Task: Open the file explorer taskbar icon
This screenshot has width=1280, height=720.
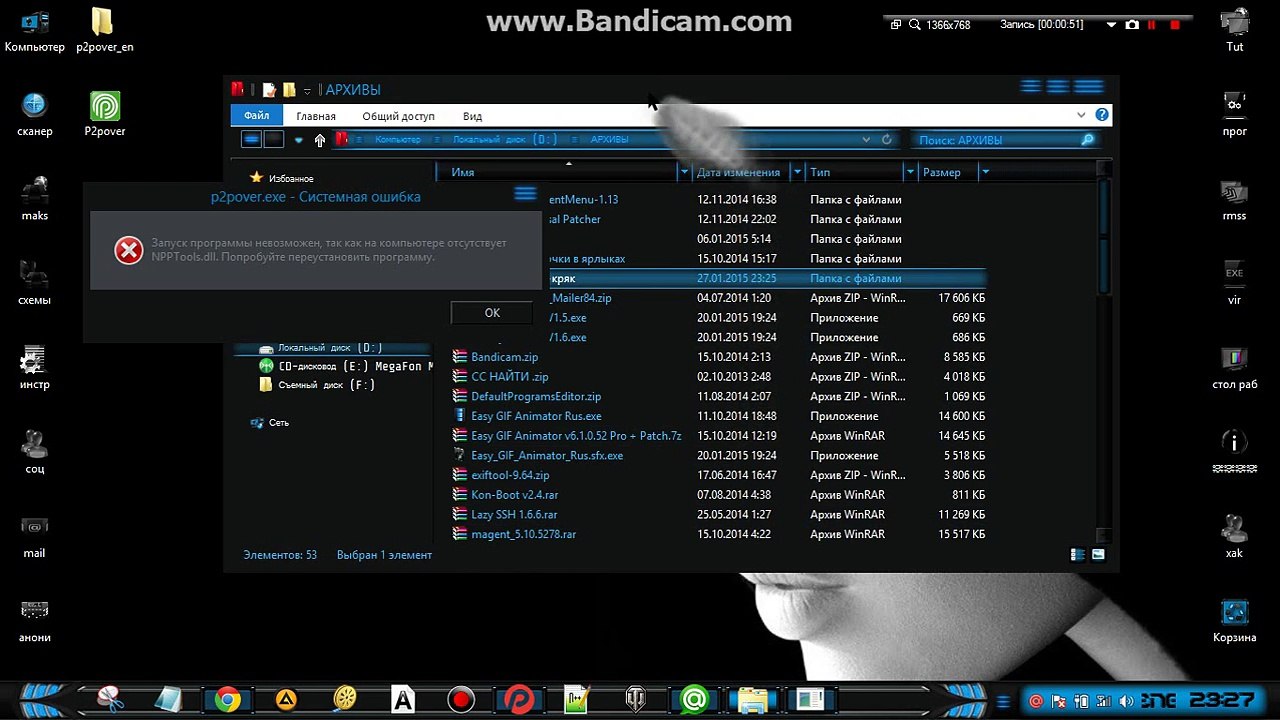Action: (x=752, y=700)
